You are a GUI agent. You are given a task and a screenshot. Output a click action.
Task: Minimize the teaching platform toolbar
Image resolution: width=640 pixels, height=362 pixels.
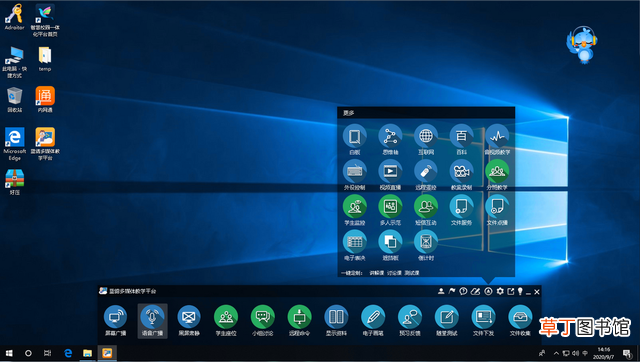528,292
